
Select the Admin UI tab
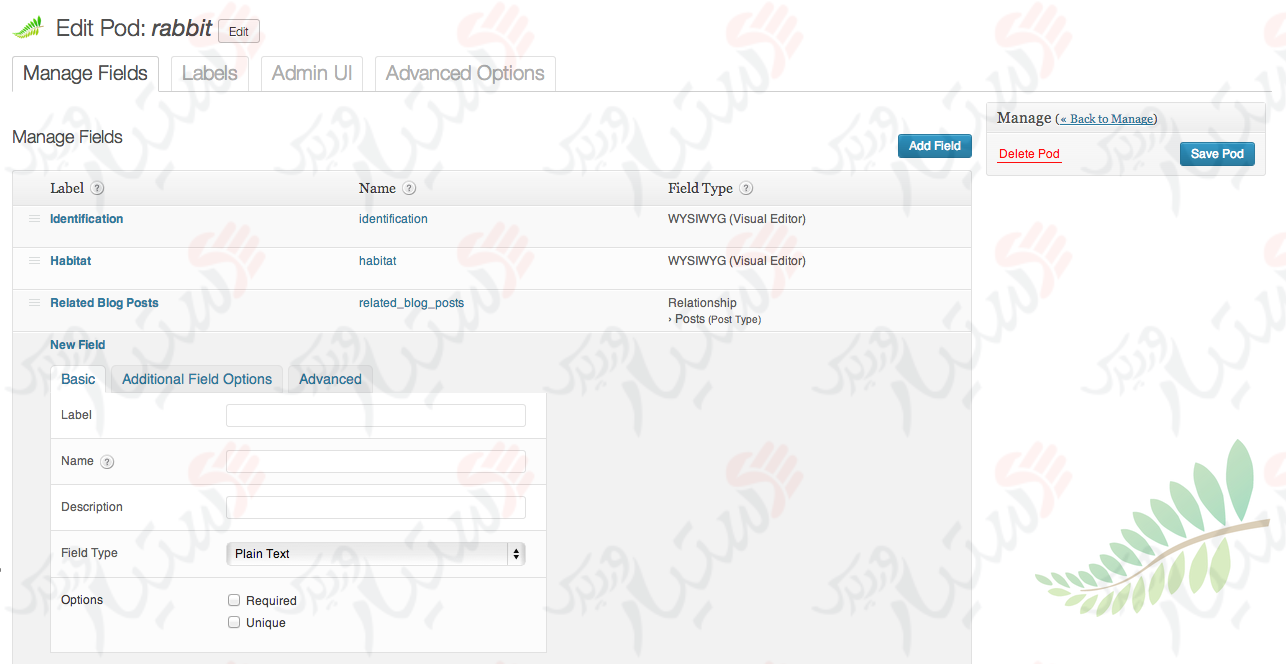[x=311, y=73]
